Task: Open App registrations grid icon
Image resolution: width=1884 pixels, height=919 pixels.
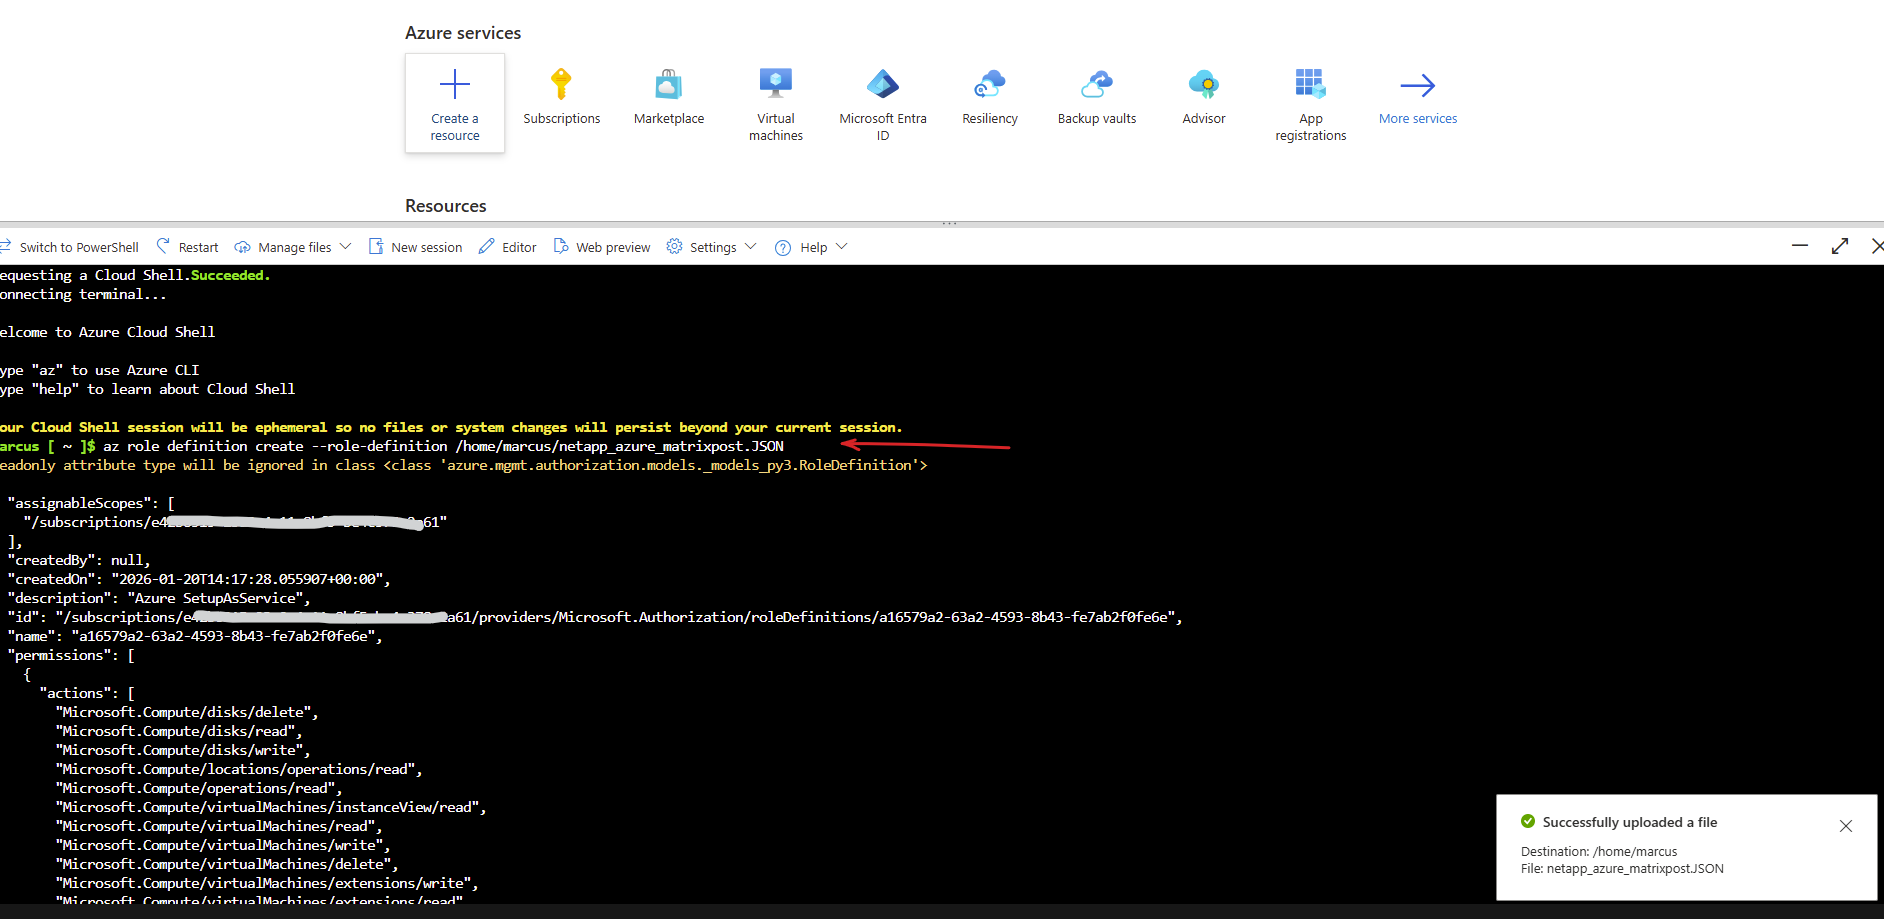Action: tap(1310, 85)
